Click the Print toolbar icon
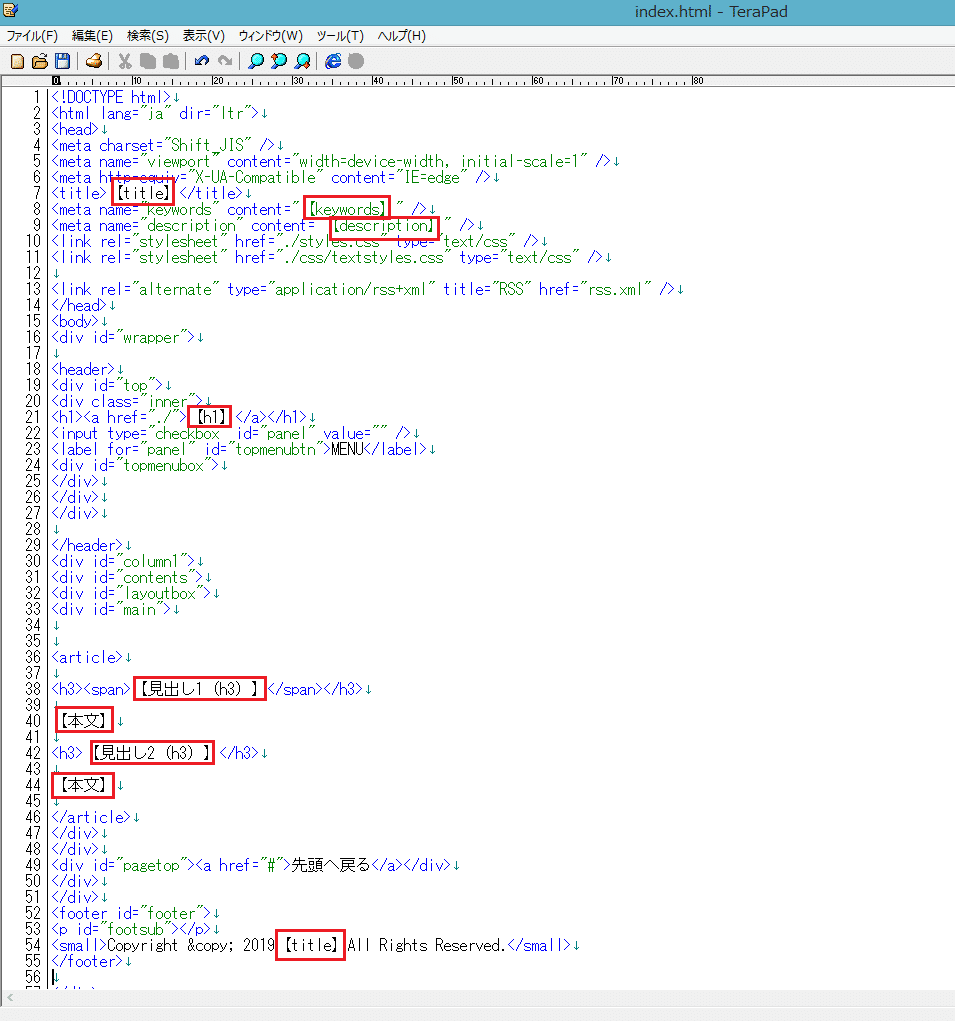Image resolution: width=955 pixels, height=1021 pixels. point(94,61)
